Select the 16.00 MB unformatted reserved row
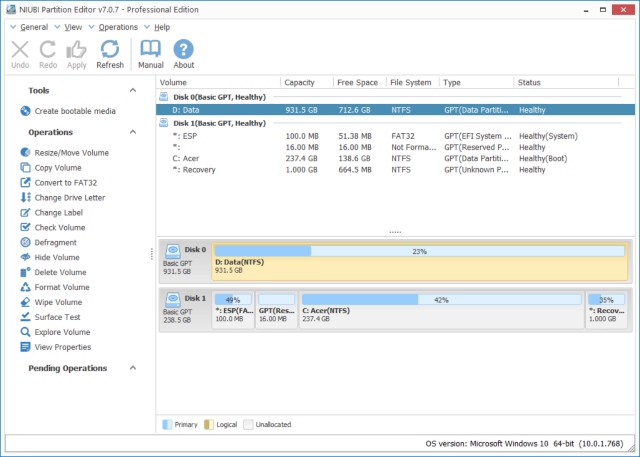This screenshot has height=457, width=640. pyautogui.click(x=395, y=147)
